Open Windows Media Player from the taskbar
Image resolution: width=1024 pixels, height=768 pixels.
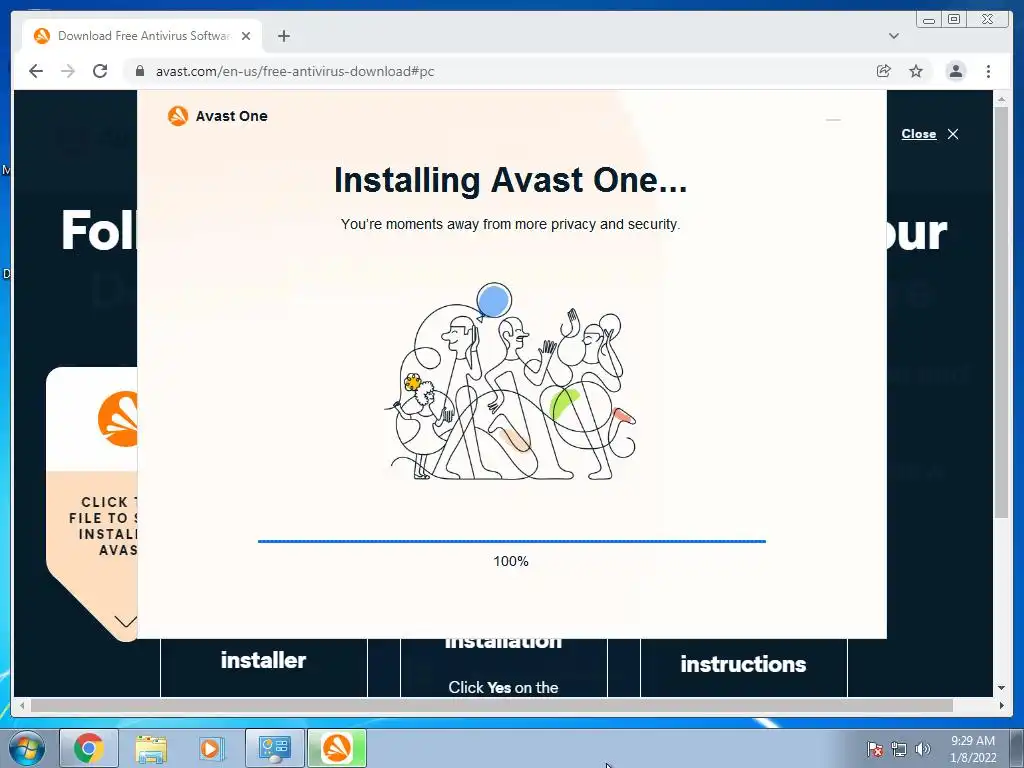tap(212, 748)
